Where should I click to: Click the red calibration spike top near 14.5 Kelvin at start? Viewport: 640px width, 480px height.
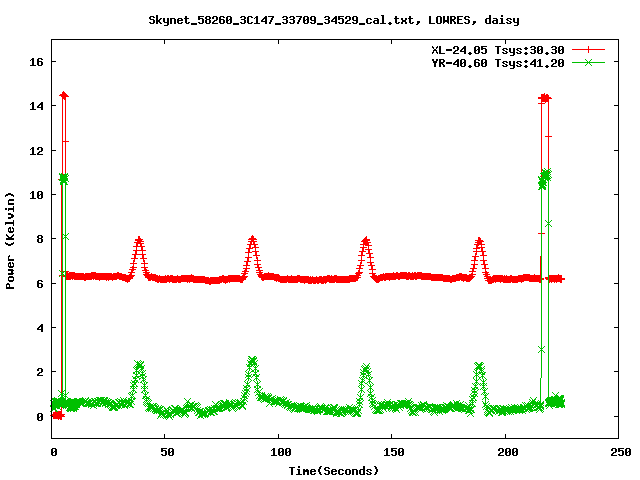[x=64, y=95]
